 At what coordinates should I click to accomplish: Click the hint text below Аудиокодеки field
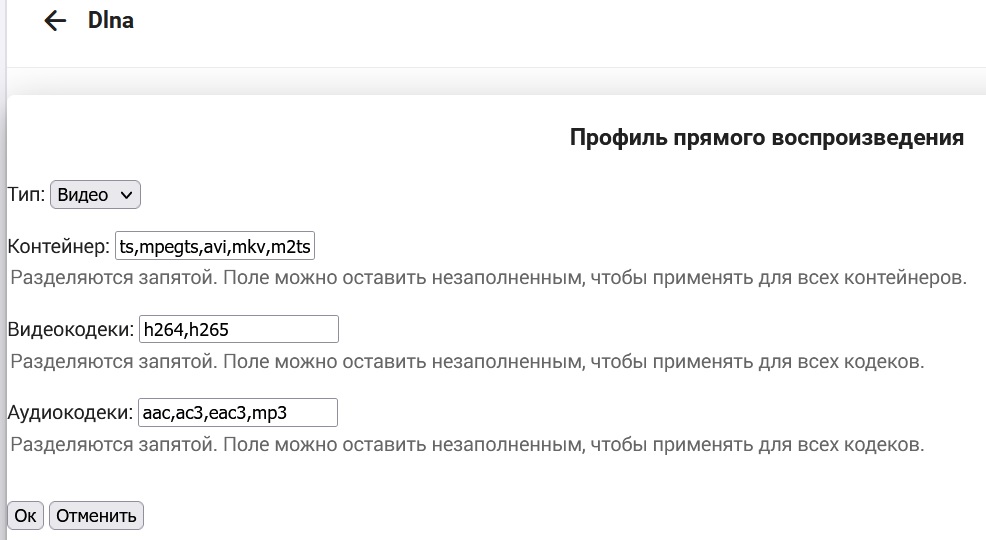tap(467, 444)
